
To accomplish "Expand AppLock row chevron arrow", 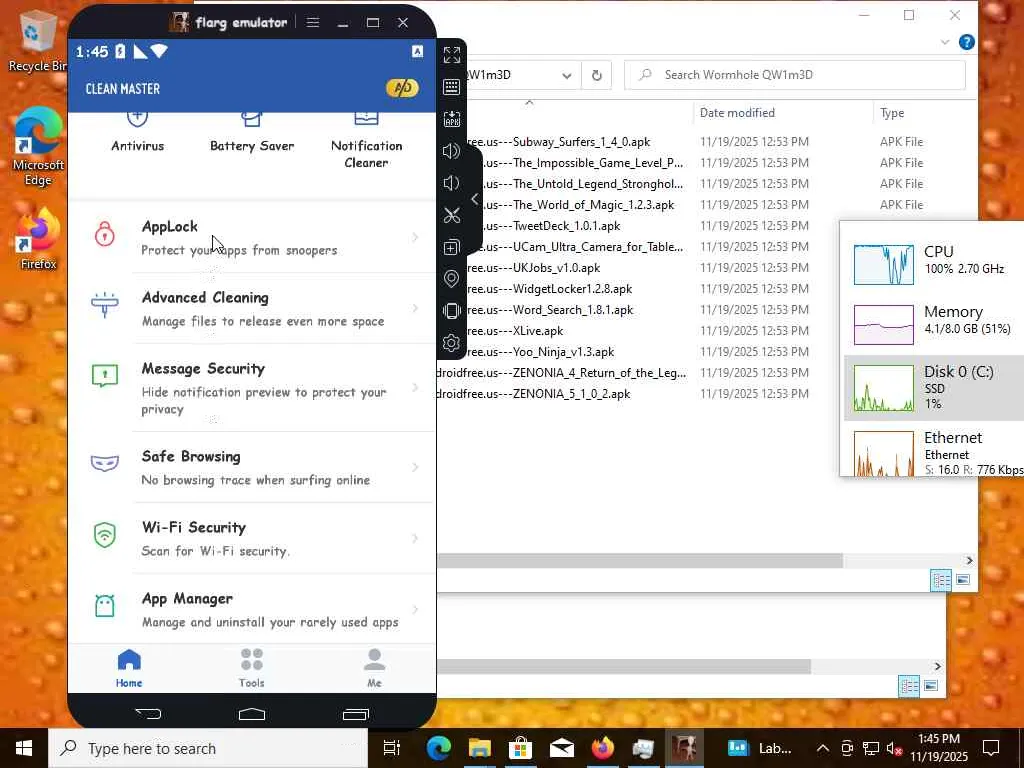I will point(415,238).
